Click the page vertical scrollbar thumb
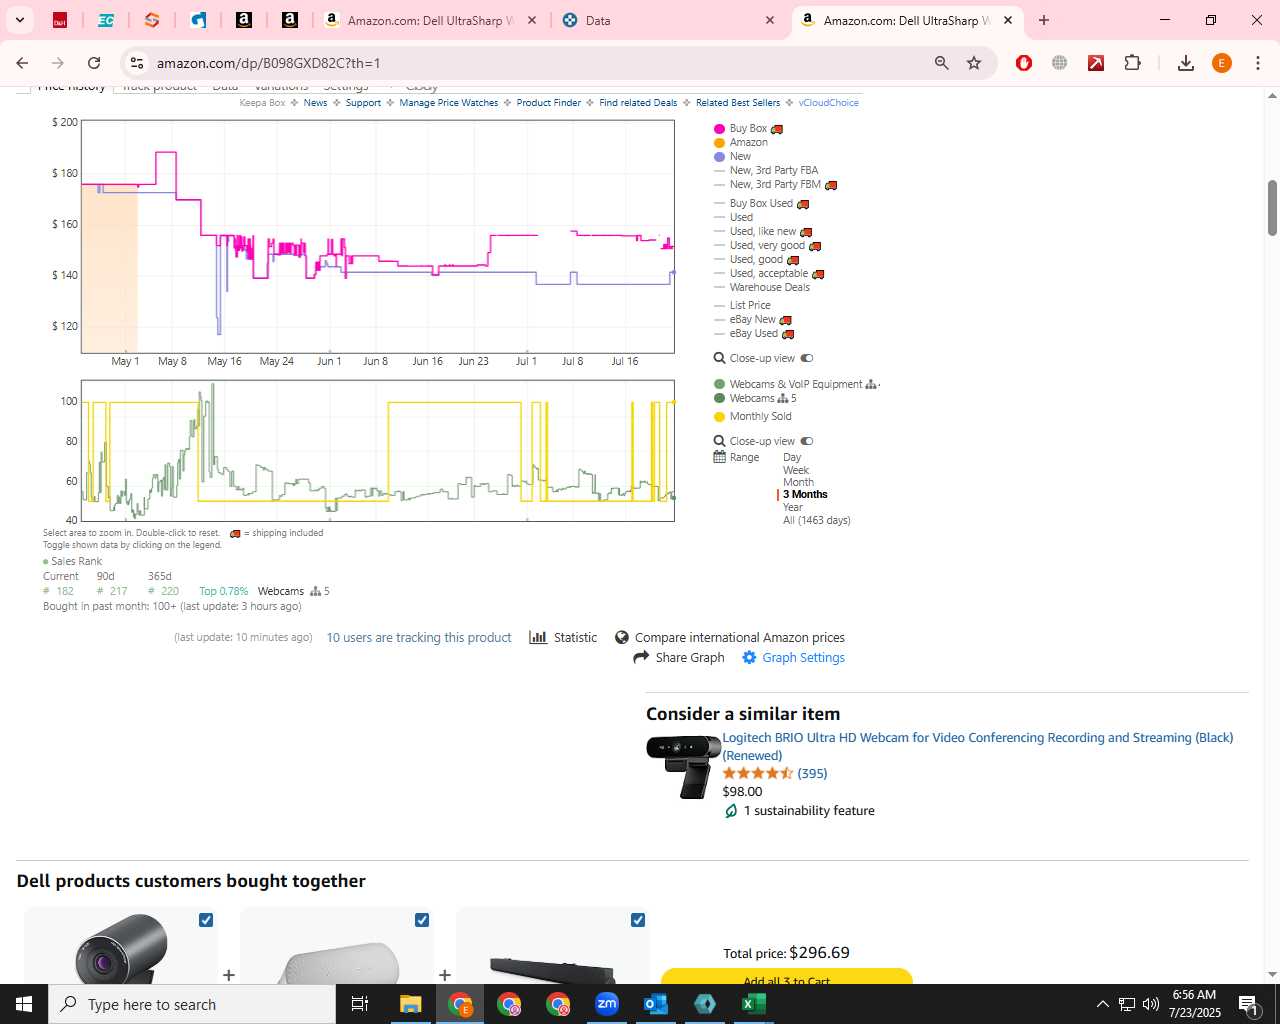The width and height of the screenshot is (1280, 1024). [x=1272, y=208]
